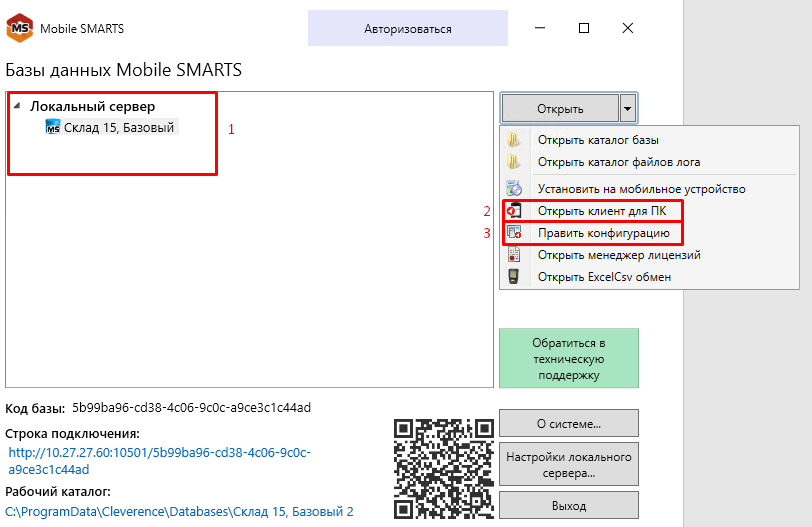Expand the dropdown arrow beside Открыть
This screenshot has height=527, width=812.
(627, 108)
